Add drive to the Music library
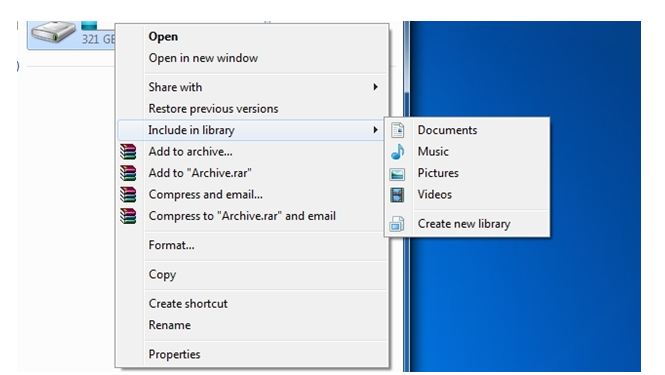665x375 pixels. pyautogui.click(x=433, y=151)
